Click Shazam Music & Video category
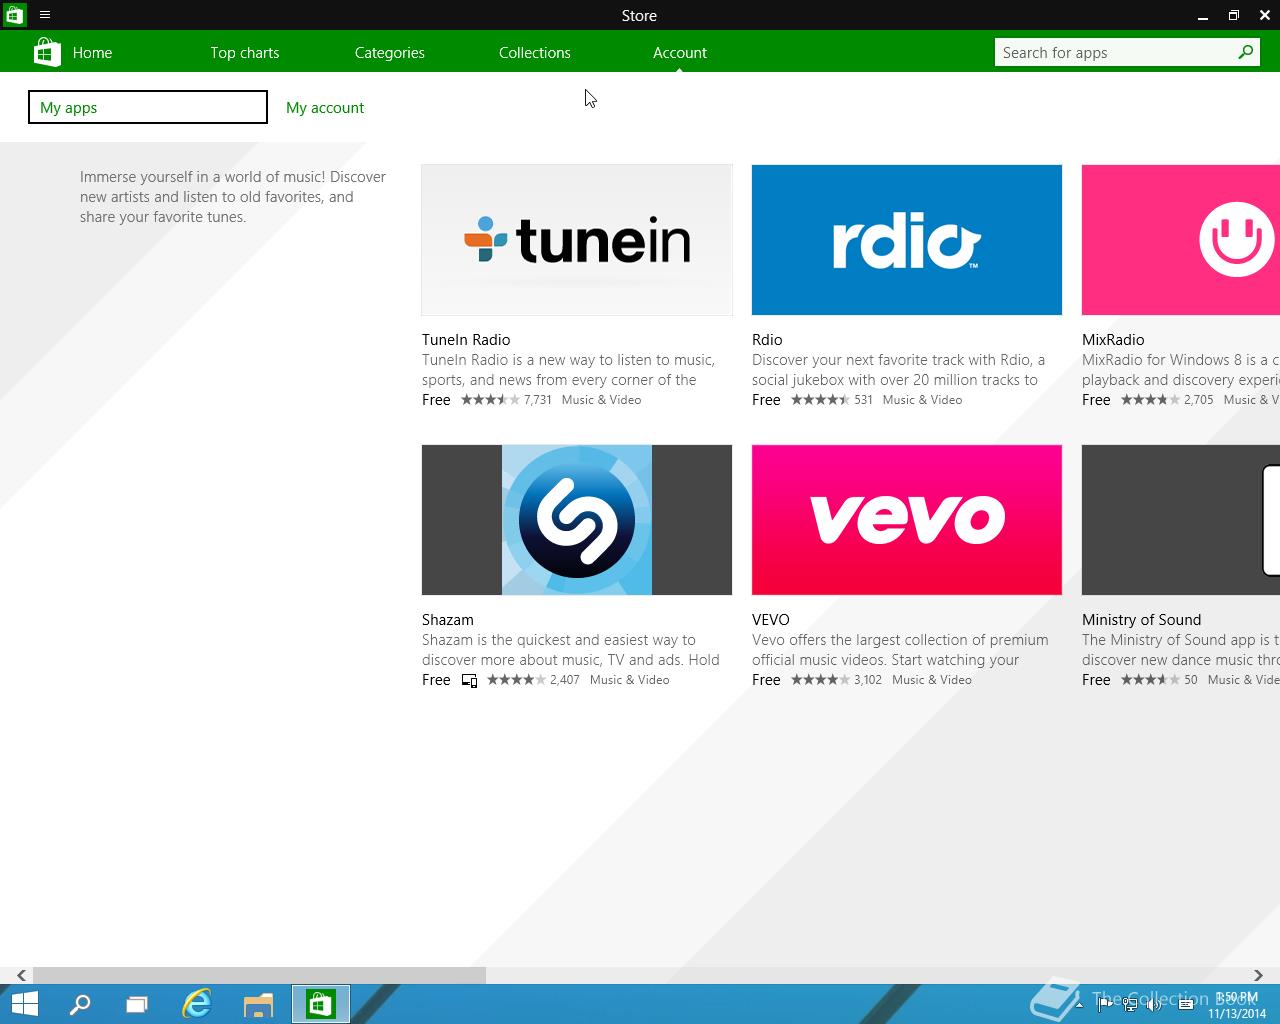Image resolution: width=1280 pixels, height=1024 pixels. (x=630, y=680)
